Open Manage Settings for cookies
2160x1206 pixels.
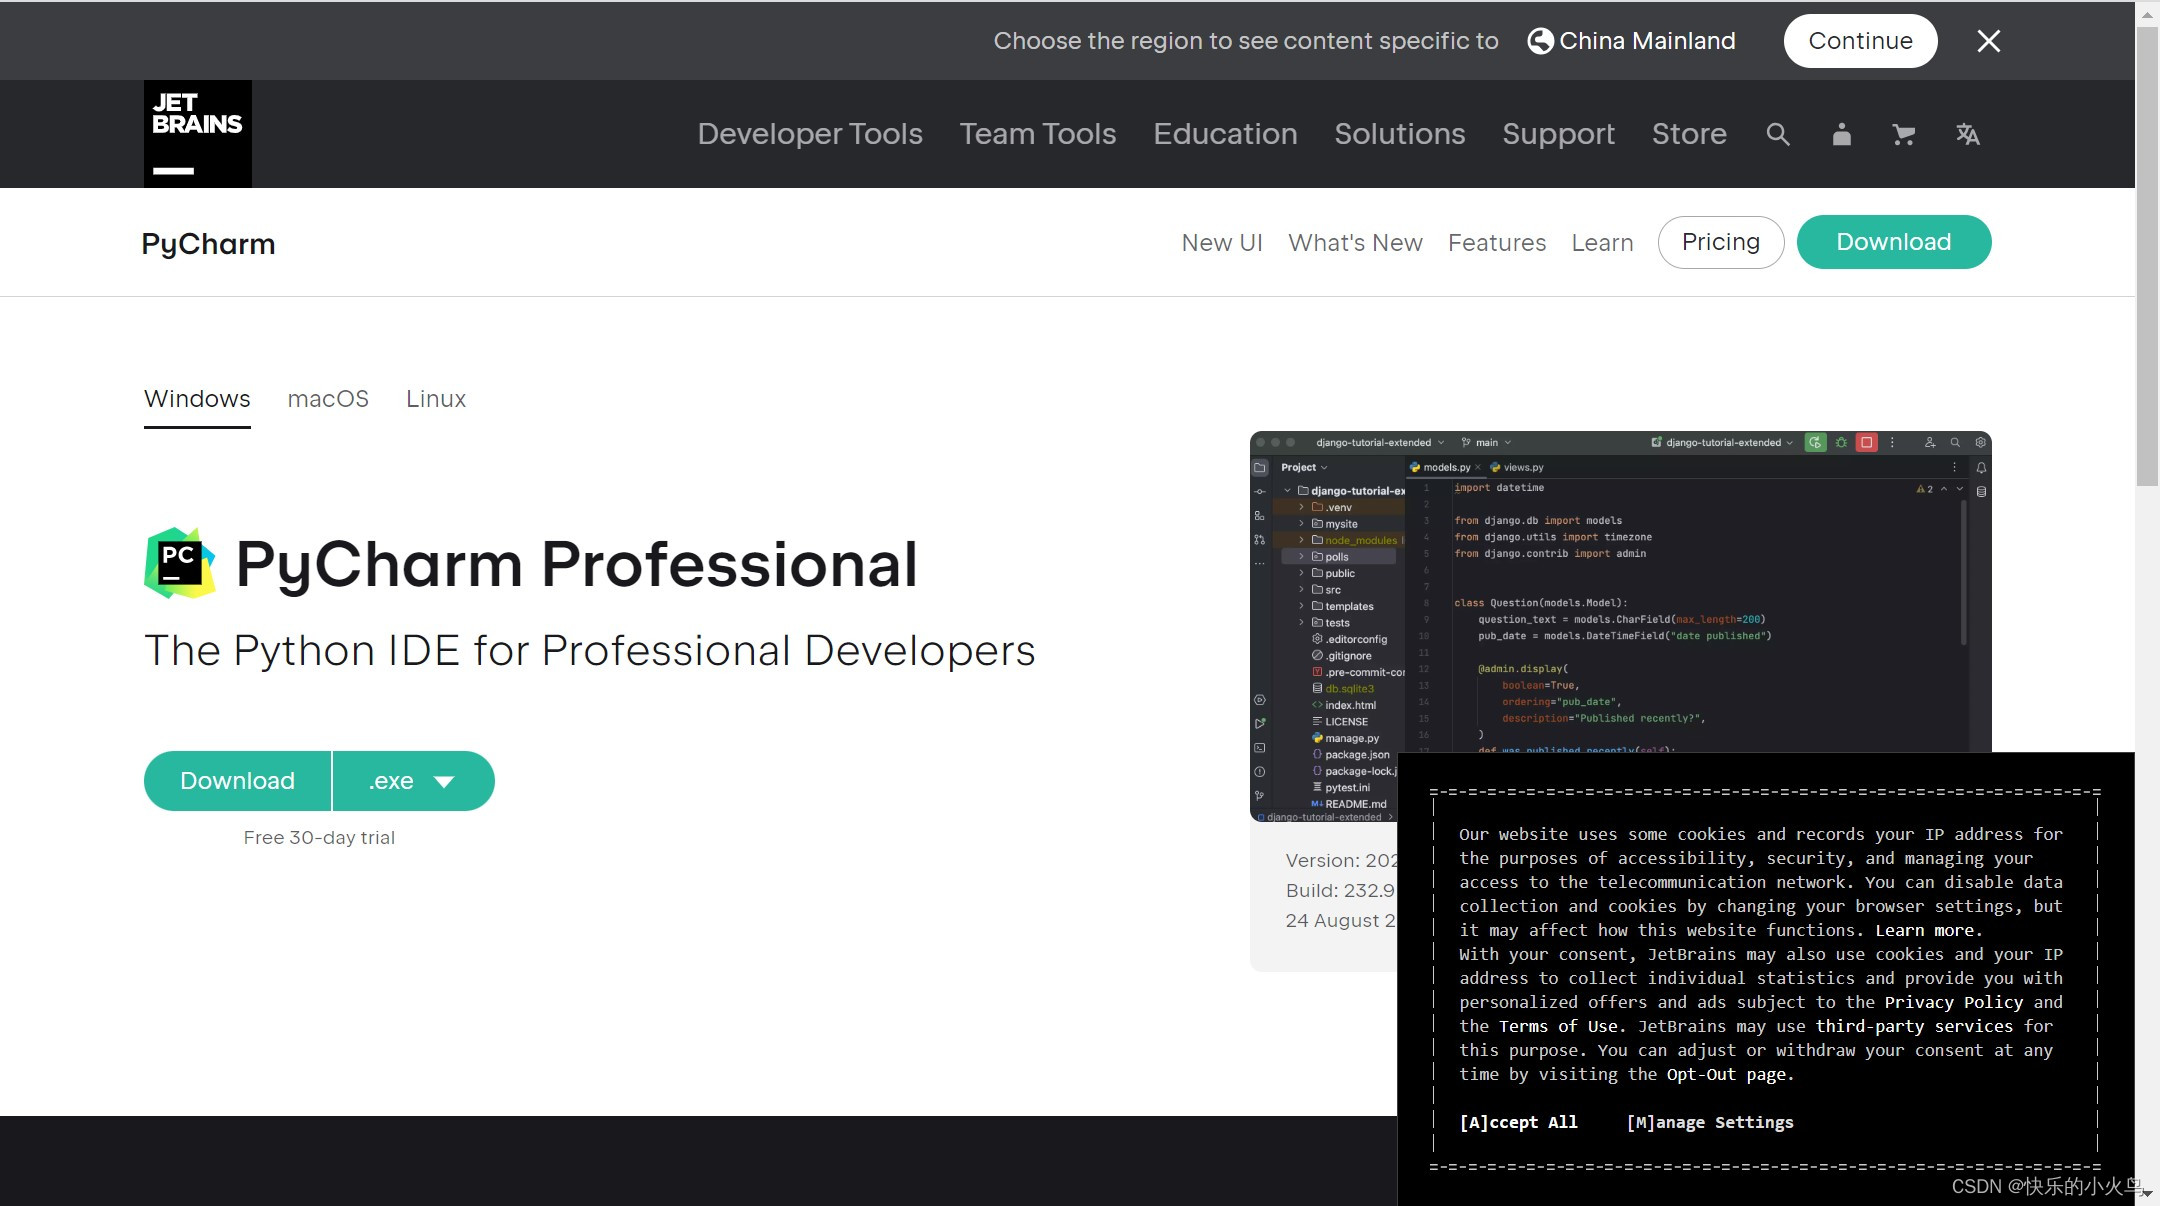click(1710, 1122)
